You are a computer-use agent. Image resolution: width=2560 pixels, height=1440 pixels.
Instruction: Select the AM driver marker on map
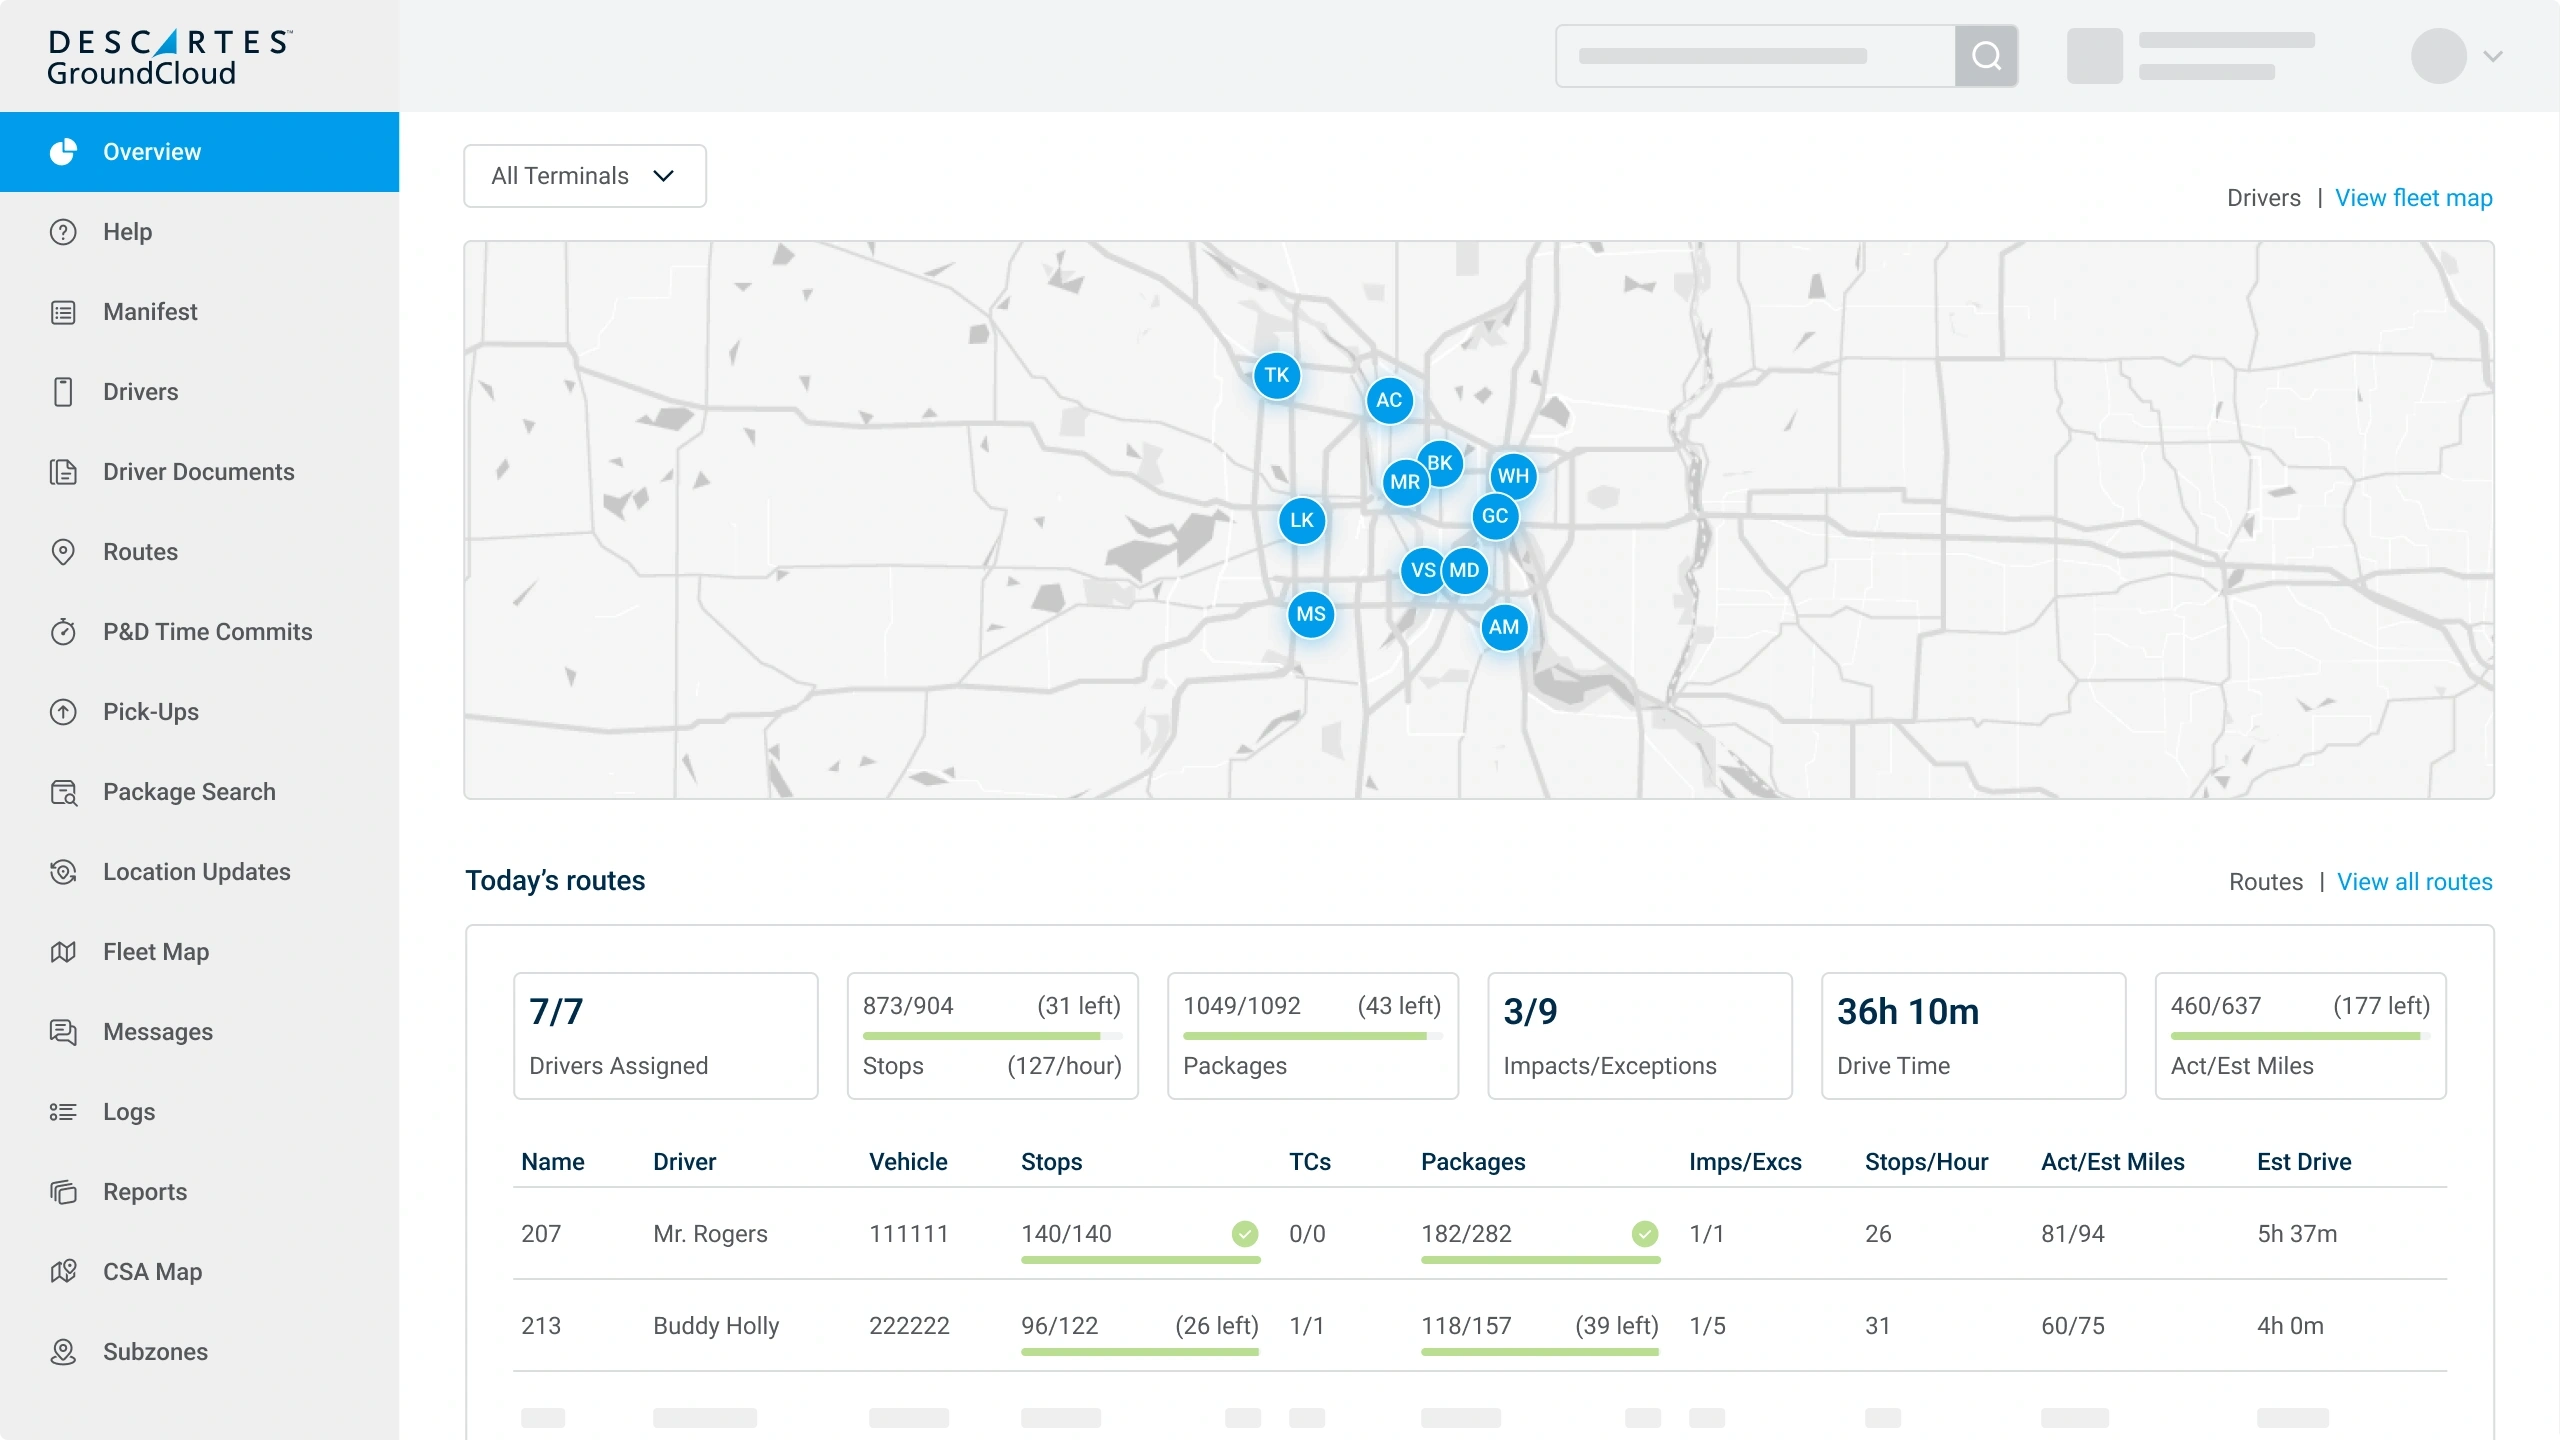point(1503,627)
